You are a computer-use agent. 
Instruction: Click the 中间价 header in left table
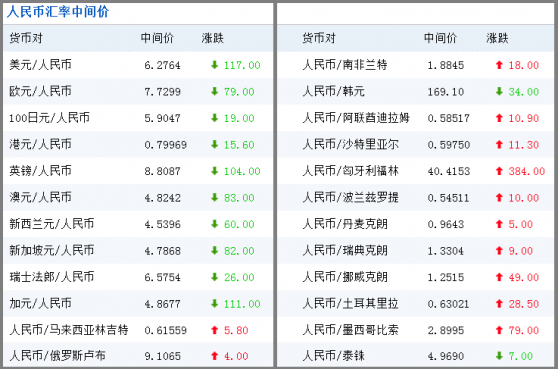(x=157, y=38)
